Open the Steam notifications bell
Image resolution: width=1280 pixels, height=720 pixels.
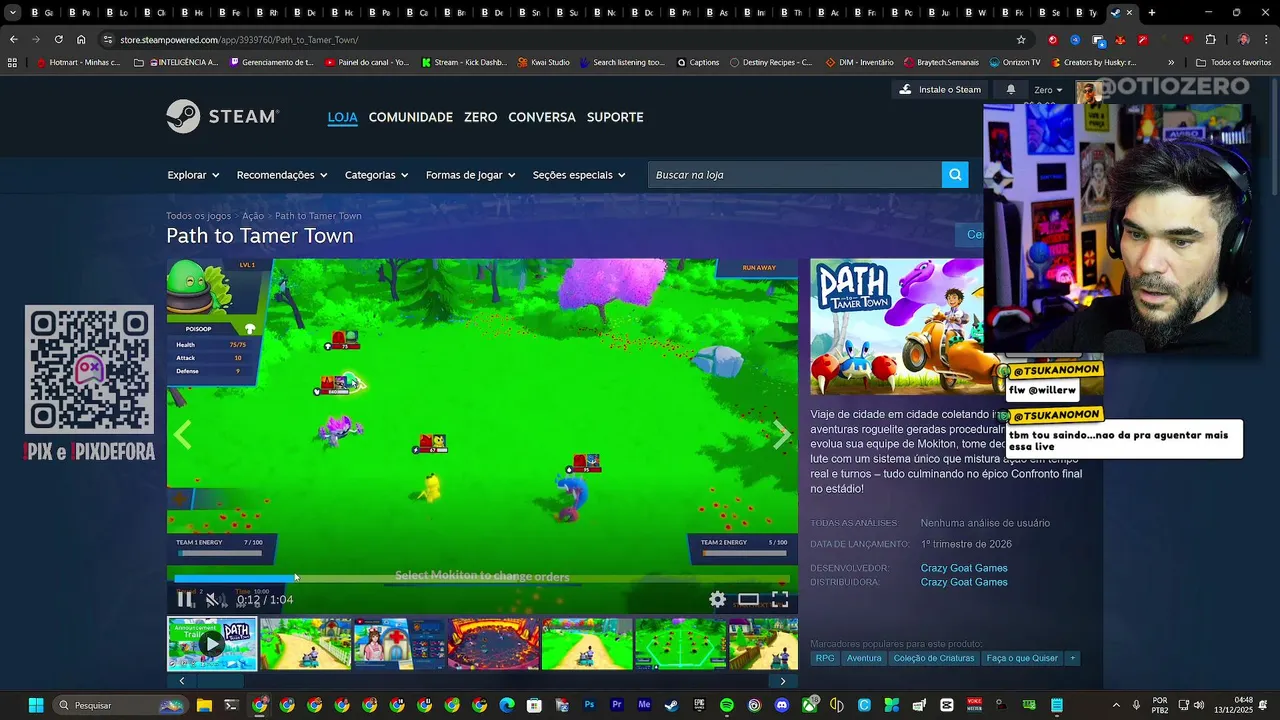(1010, 89)
